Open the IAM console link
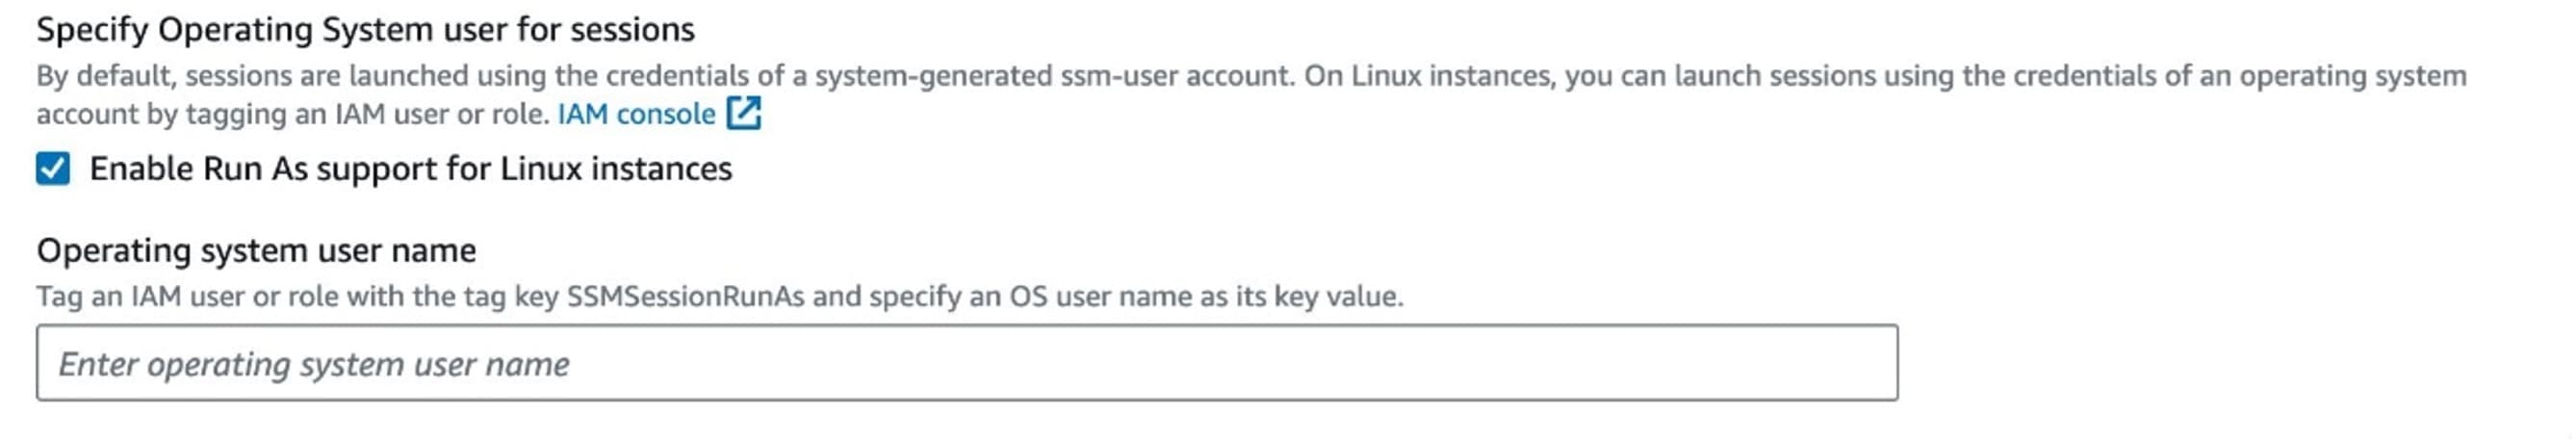This screenshot has width=2576, height=444. pyautogui.click(x=636, y=114)
